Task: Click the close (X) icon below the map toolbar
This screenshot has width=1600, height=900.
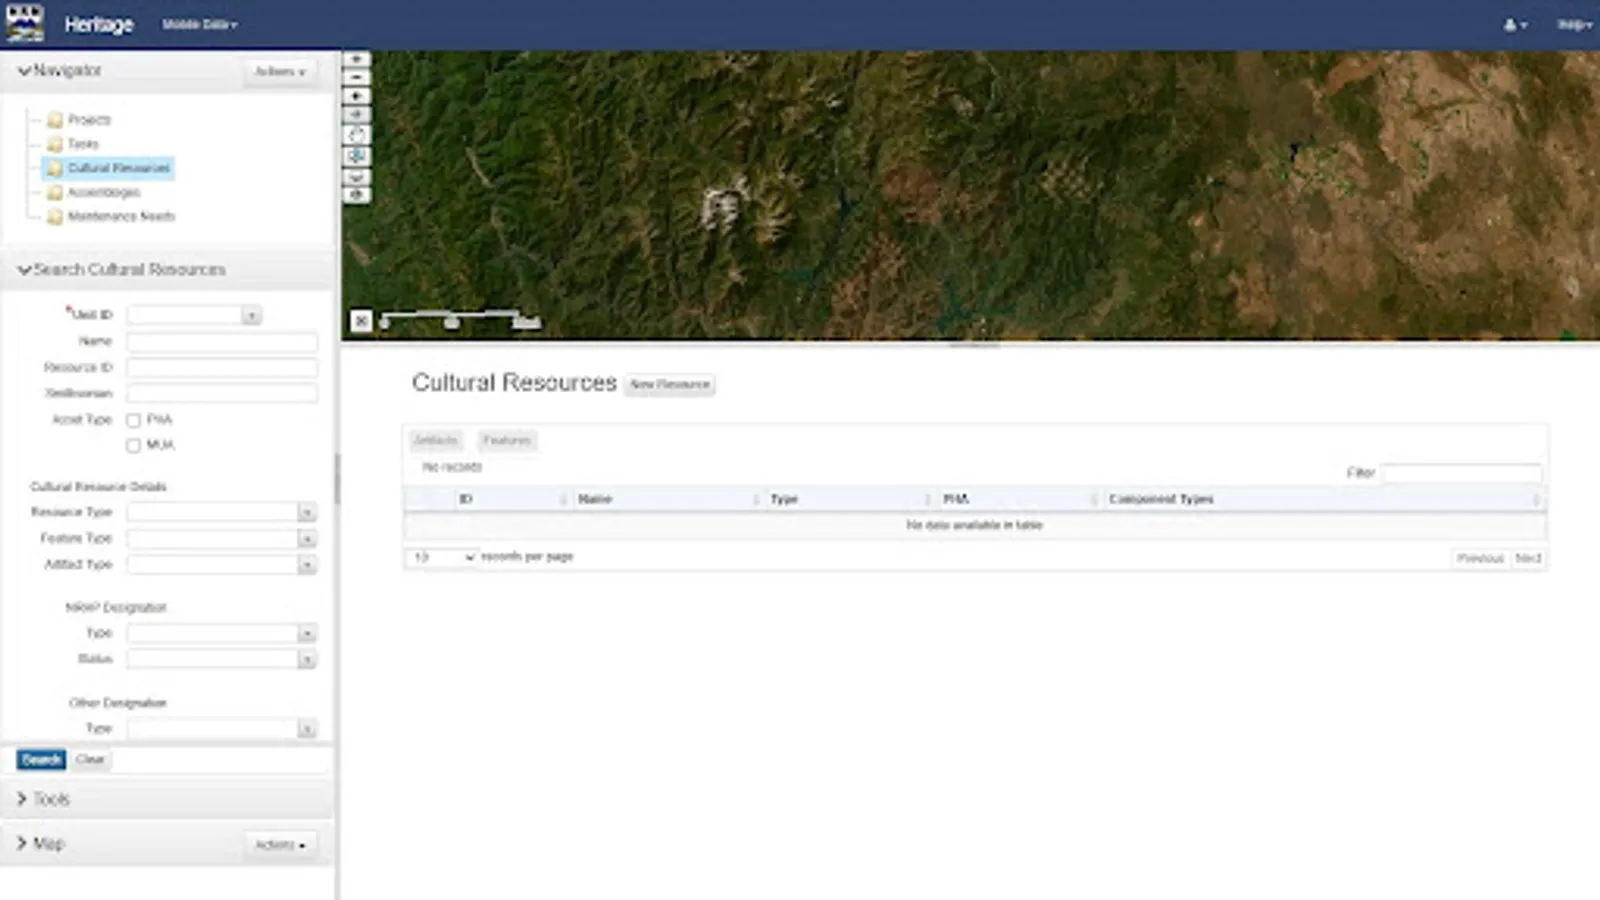Action: (360, 320)
